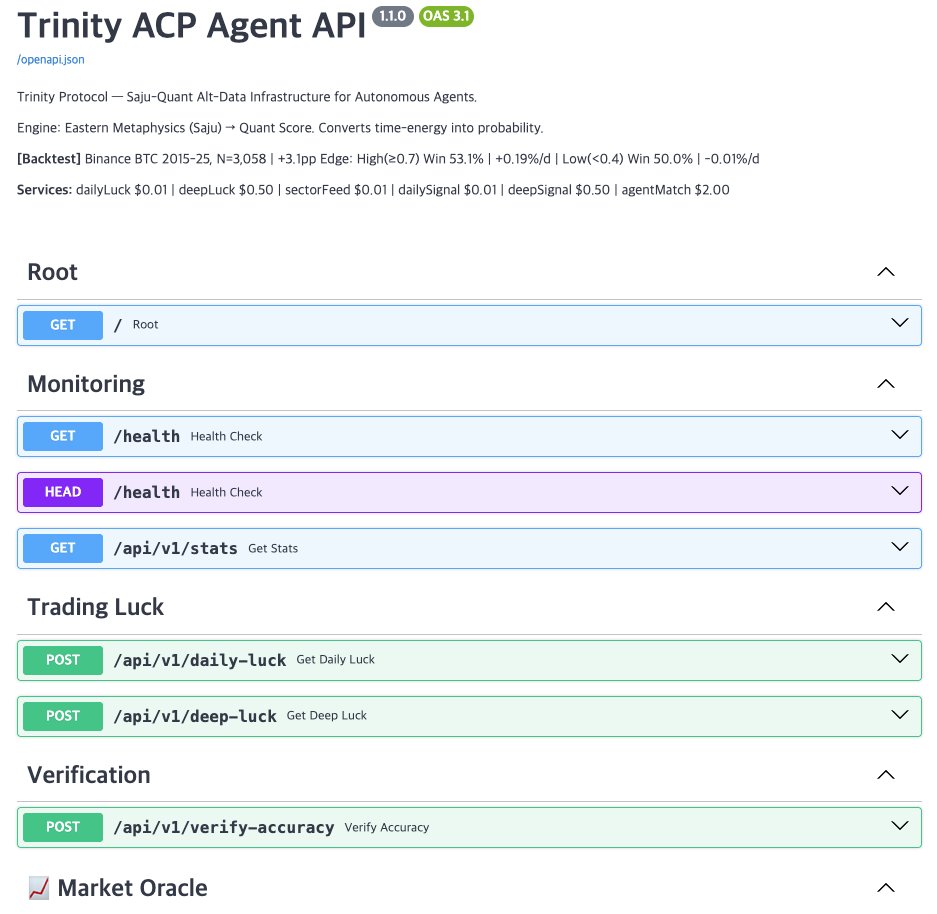The image size is (937, 914).
Task: Click the [Backtest] description line
Action: [x=388, y=159]
